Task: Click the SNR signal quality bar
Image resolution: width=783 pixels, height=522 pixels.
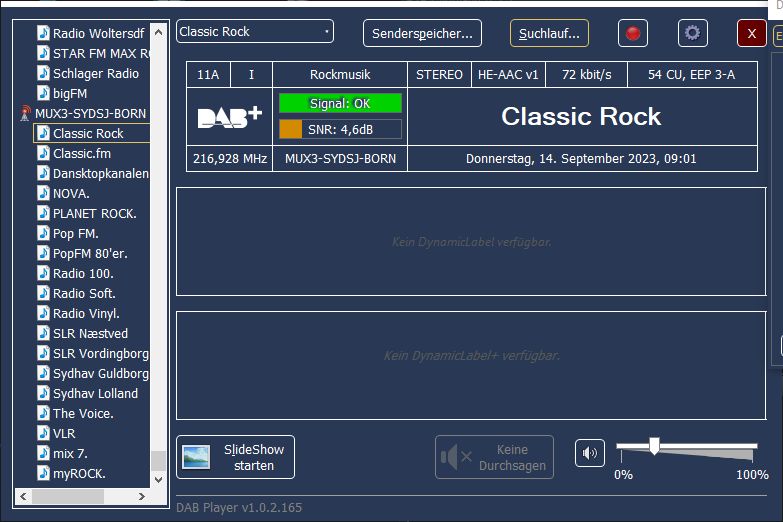Action: [x=340, y=129]
